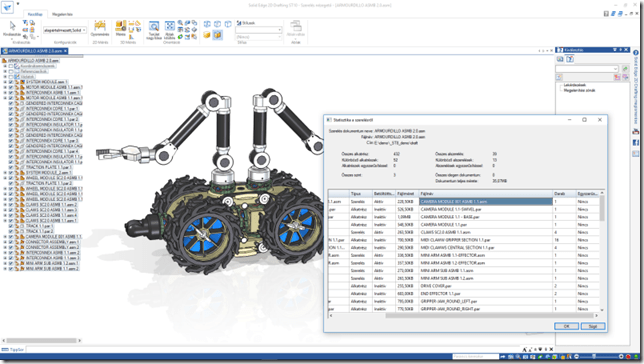The height and width of the screenshot is (364, 644).
Task: Click OK in the statistics dialog
Action: click(566, 326)
